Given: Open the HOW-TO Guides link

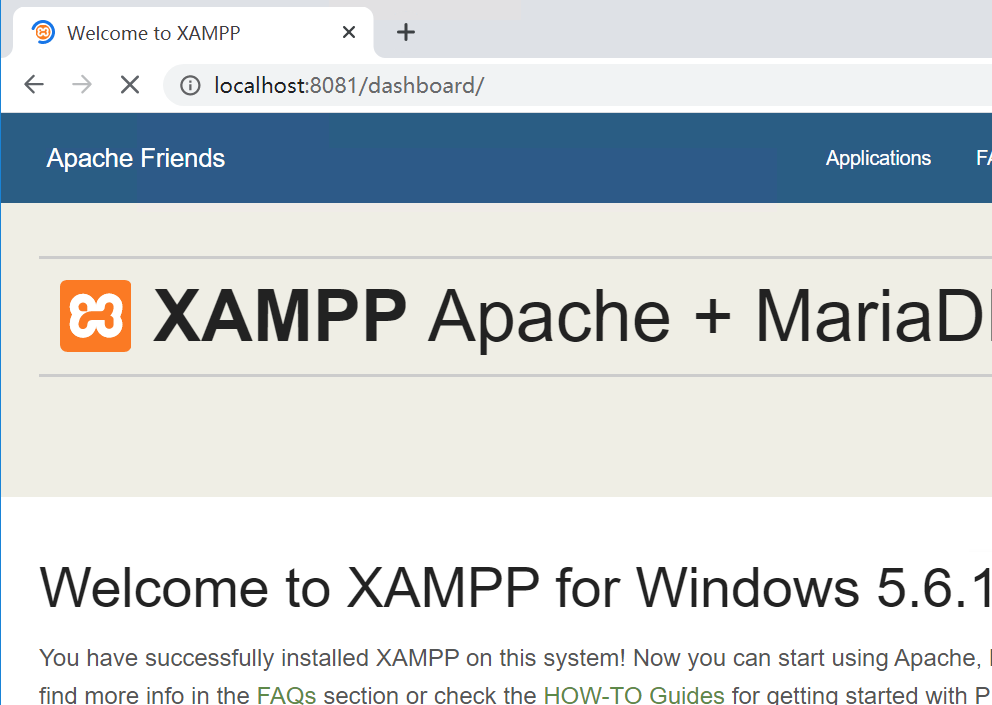Looking at the screenshot, I should (x=634, y=694).
